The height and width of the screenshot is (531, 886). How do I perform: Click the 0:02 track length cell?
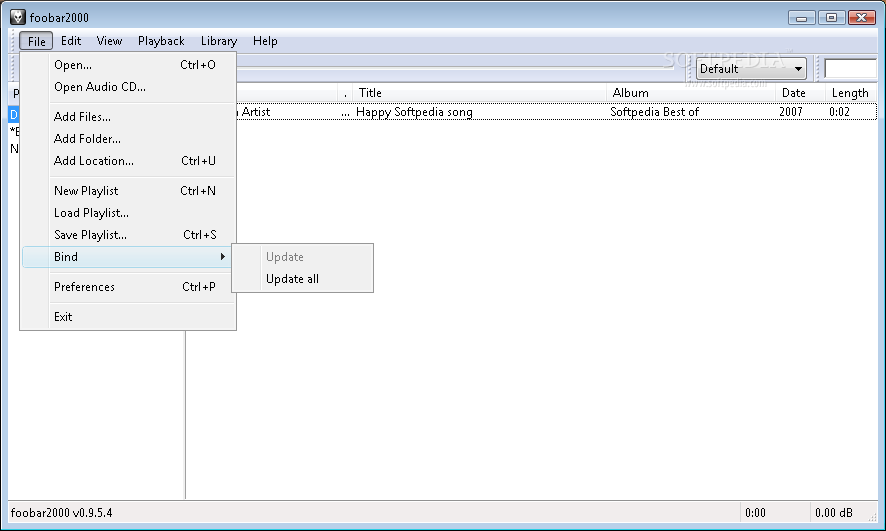click(x=839, y=112)
